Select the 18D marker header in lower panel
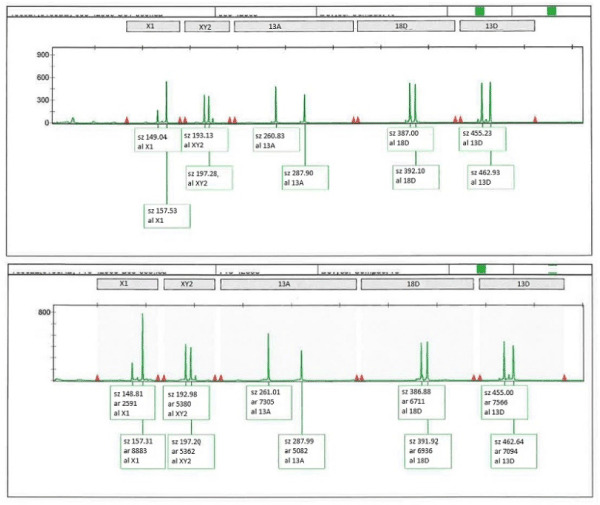 [x=414, y=285]
